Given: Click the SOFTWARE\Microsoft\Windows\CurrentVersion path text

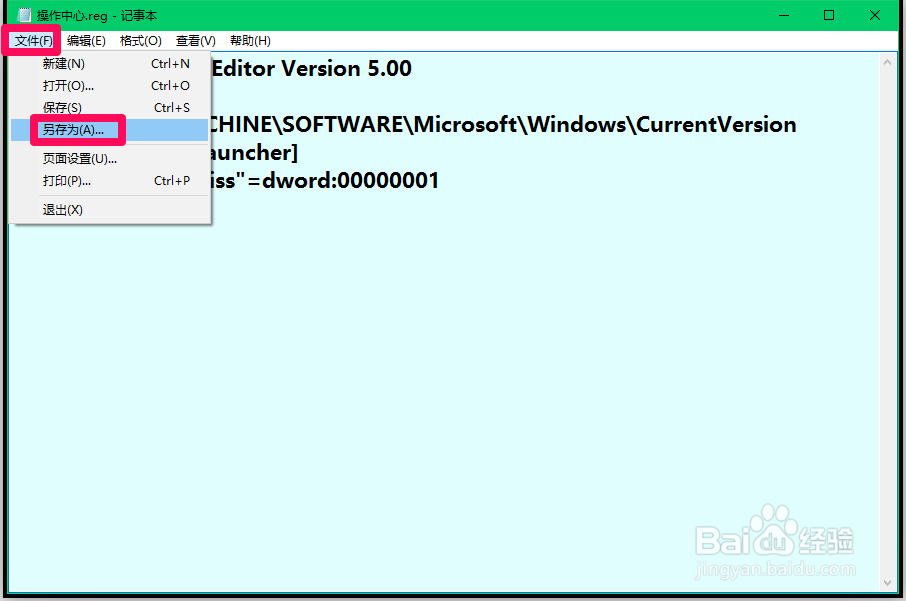Looking at the screenshot, I should point(539,125).
